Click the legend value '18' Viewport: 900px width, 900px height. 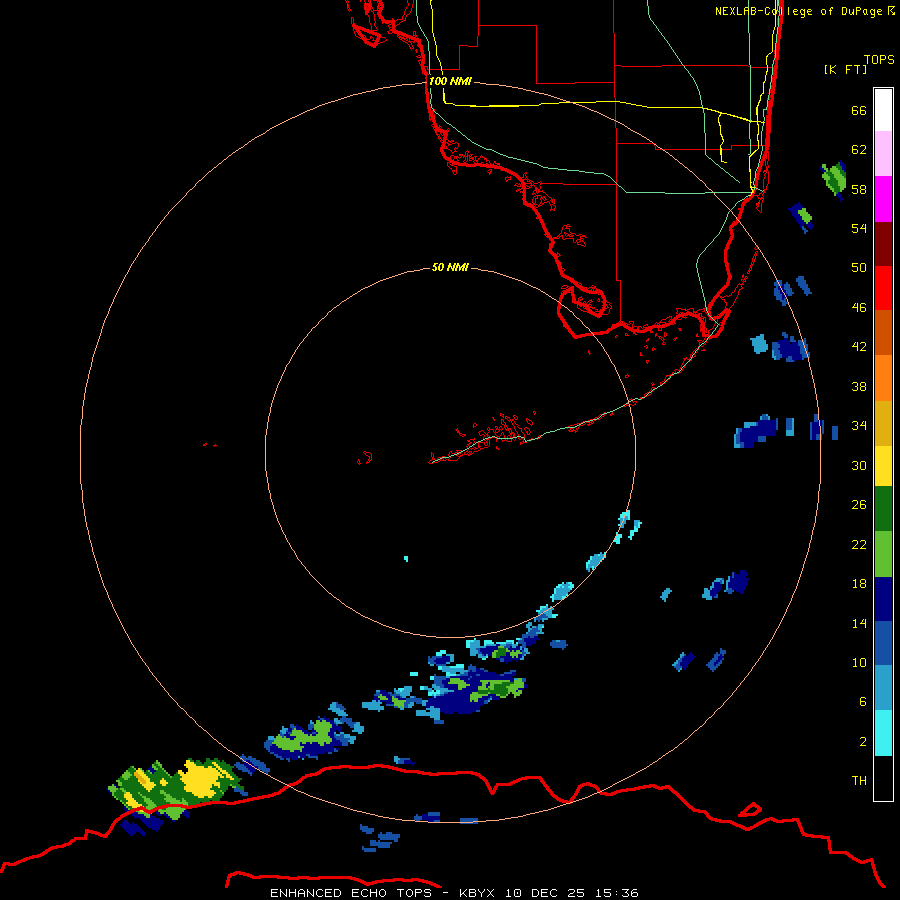tap(859, 584)
